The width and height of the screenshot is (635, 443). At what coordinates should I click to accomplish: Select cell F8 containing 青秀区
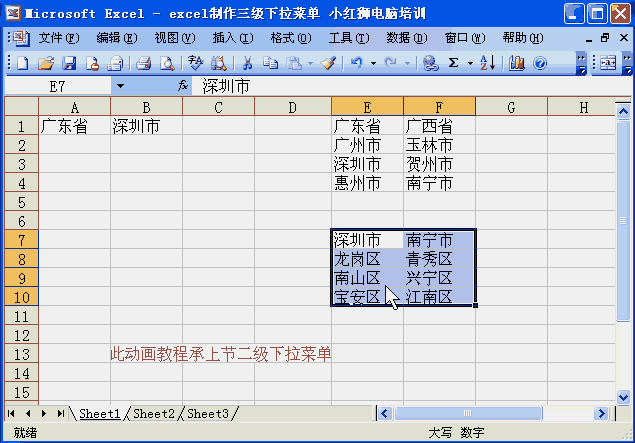pyautogui.click(x=439, y=259)
